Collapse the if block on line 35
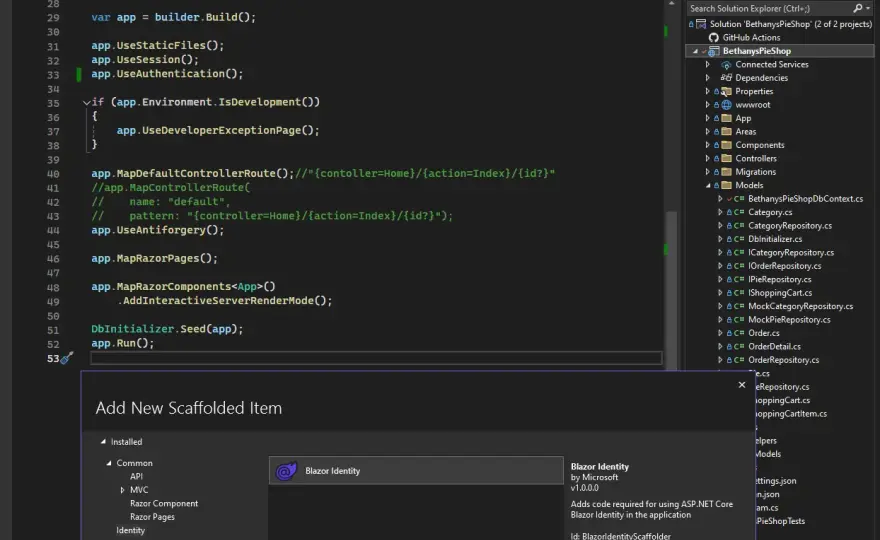Screen dimensions: 880x540 coord(86,103)
